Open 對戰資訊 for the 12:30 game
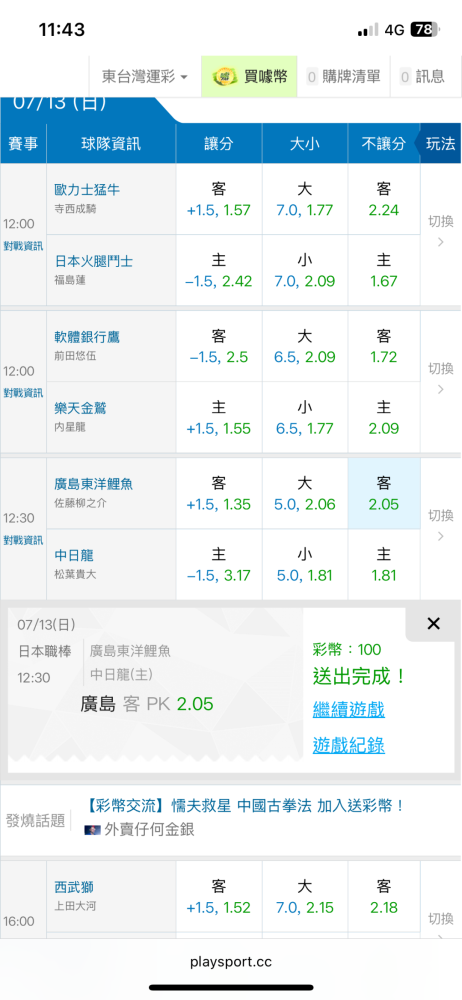462x1000 pixels. pos(23,540)
